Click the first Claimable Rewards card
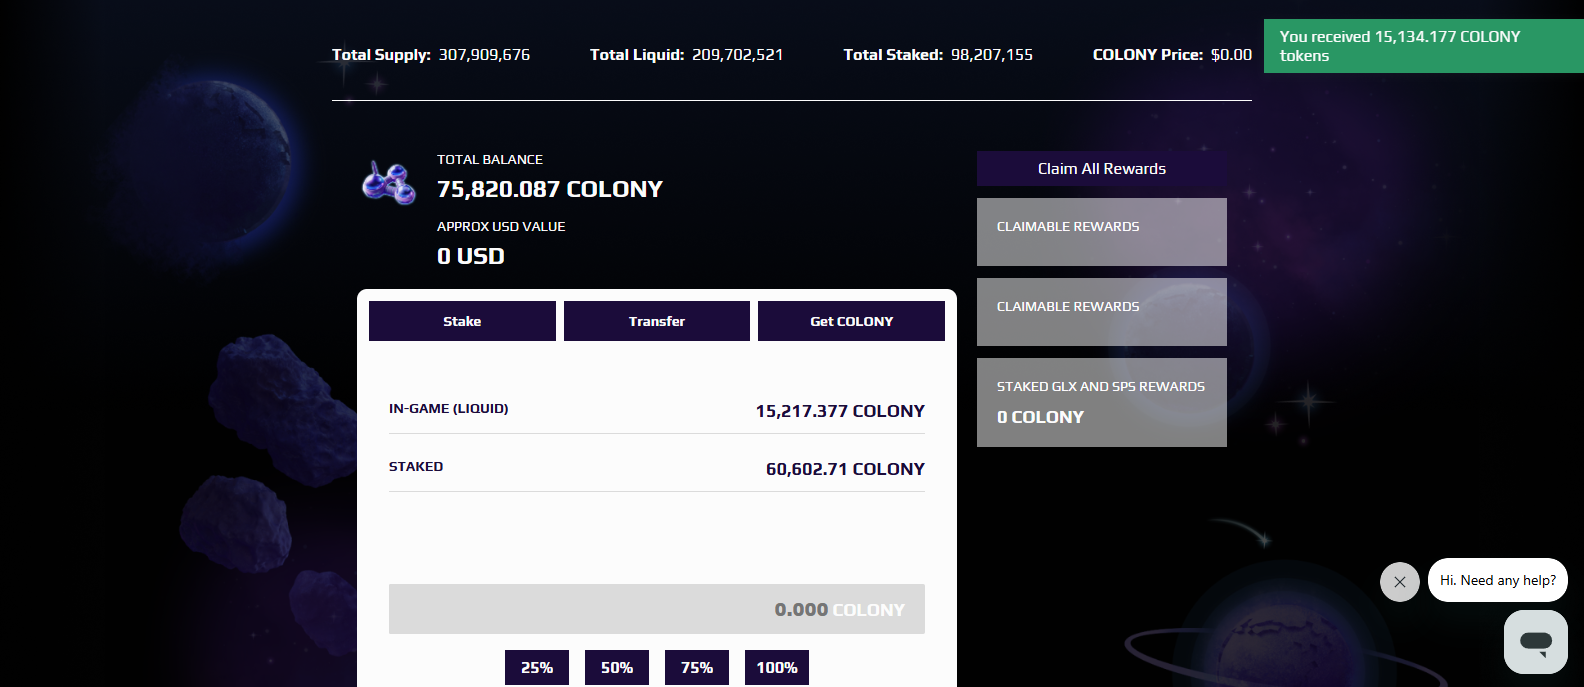 click(1102, 232)
